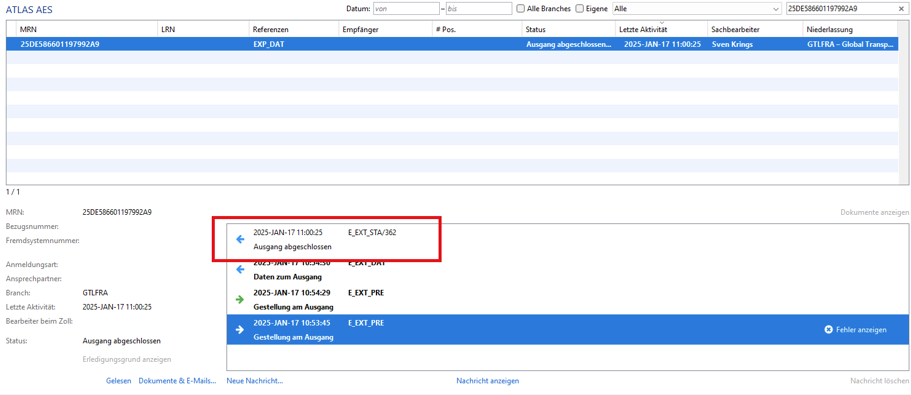
Task: Click the blue arrow icon of Daten zum Ausgang
Action: tap(240, 270)
